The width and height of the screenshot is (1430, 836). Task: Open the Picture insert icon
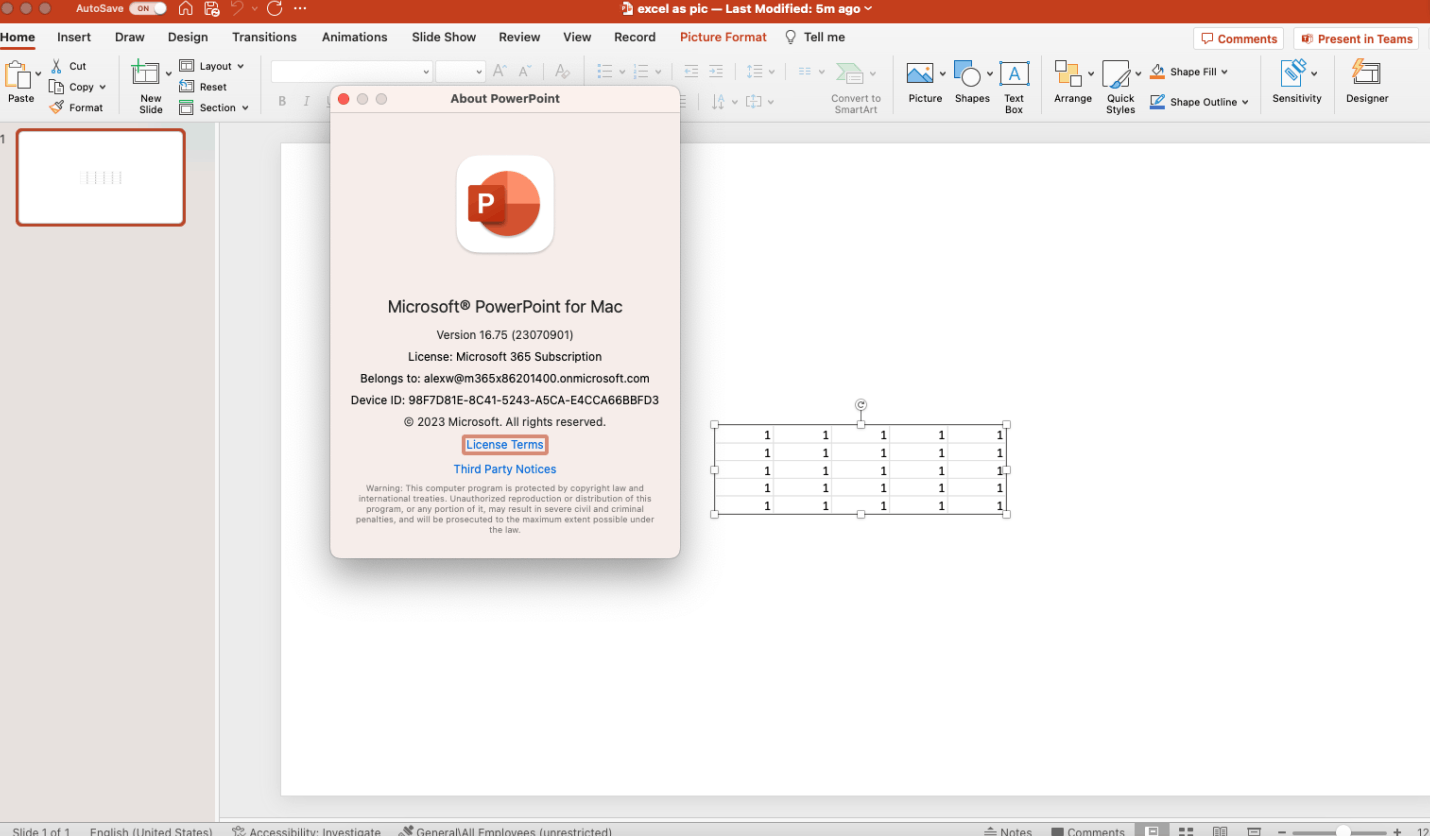[920, 73]
